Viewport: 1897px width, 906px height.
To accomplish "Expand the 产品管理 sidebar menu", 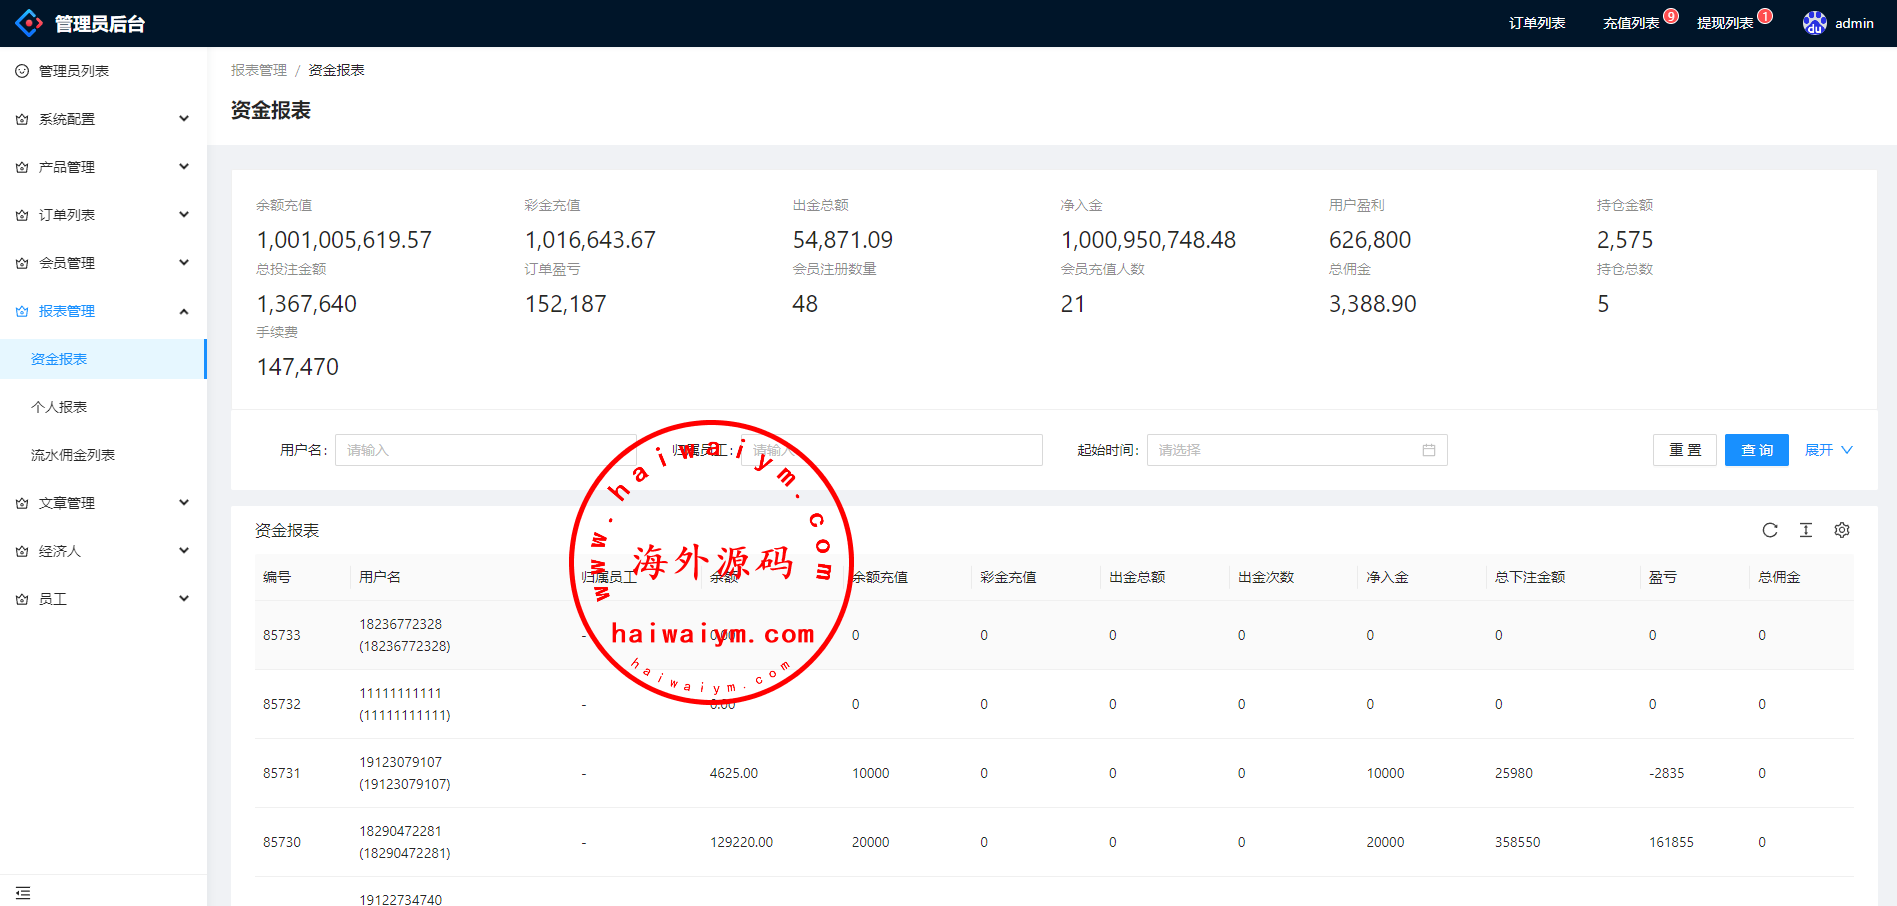I will pos(103,167).
